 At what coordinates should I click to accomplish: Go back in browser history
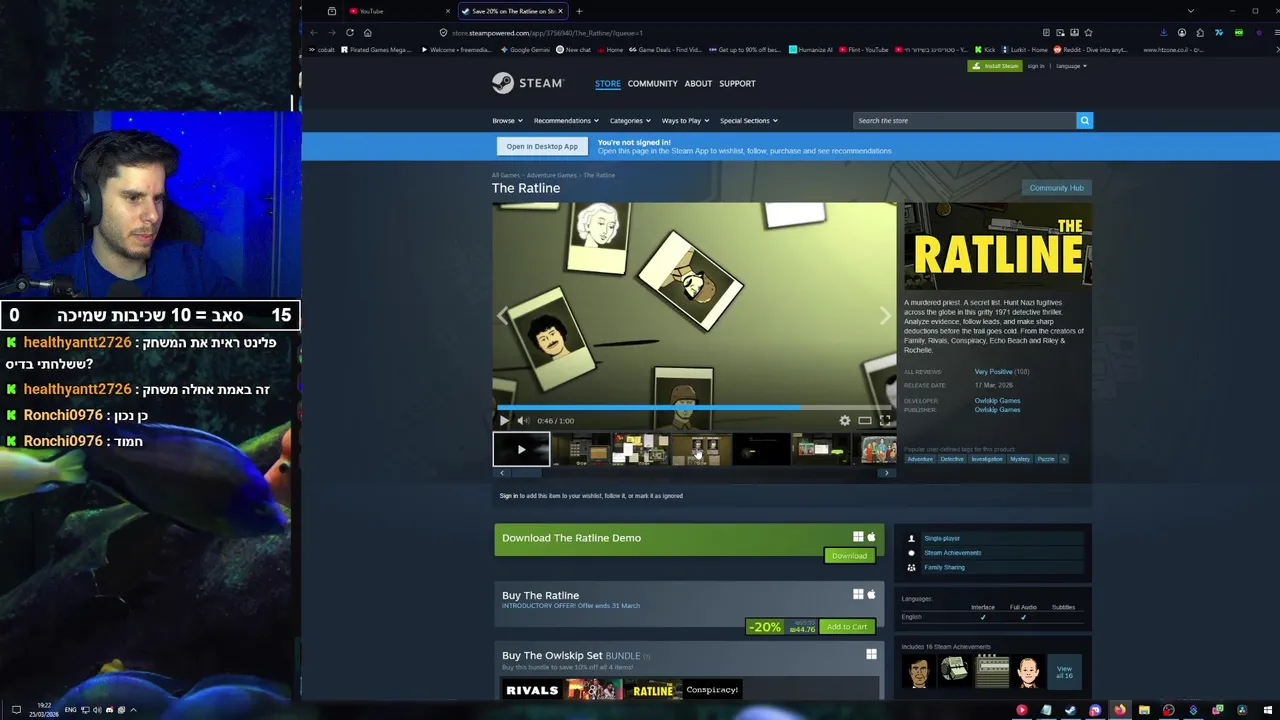tap(314, 33)
